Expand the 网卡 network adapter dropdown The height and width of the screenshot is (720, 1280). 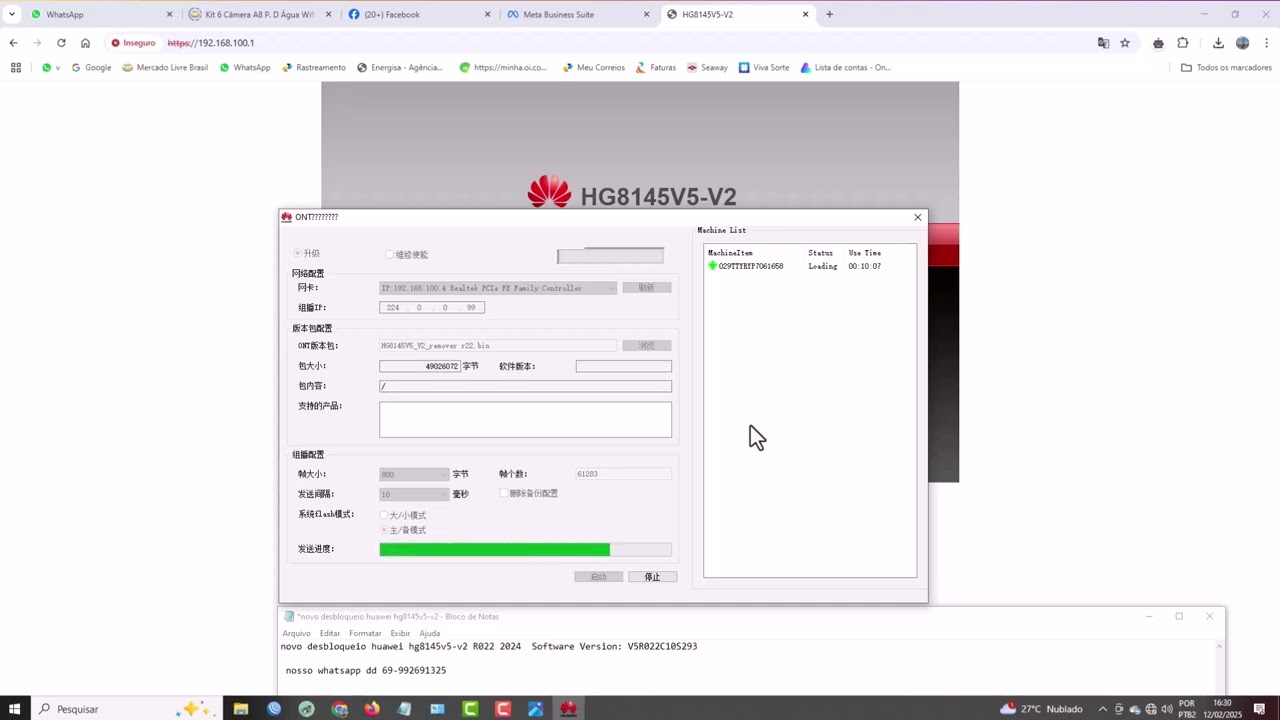click(x=498, y=288)
